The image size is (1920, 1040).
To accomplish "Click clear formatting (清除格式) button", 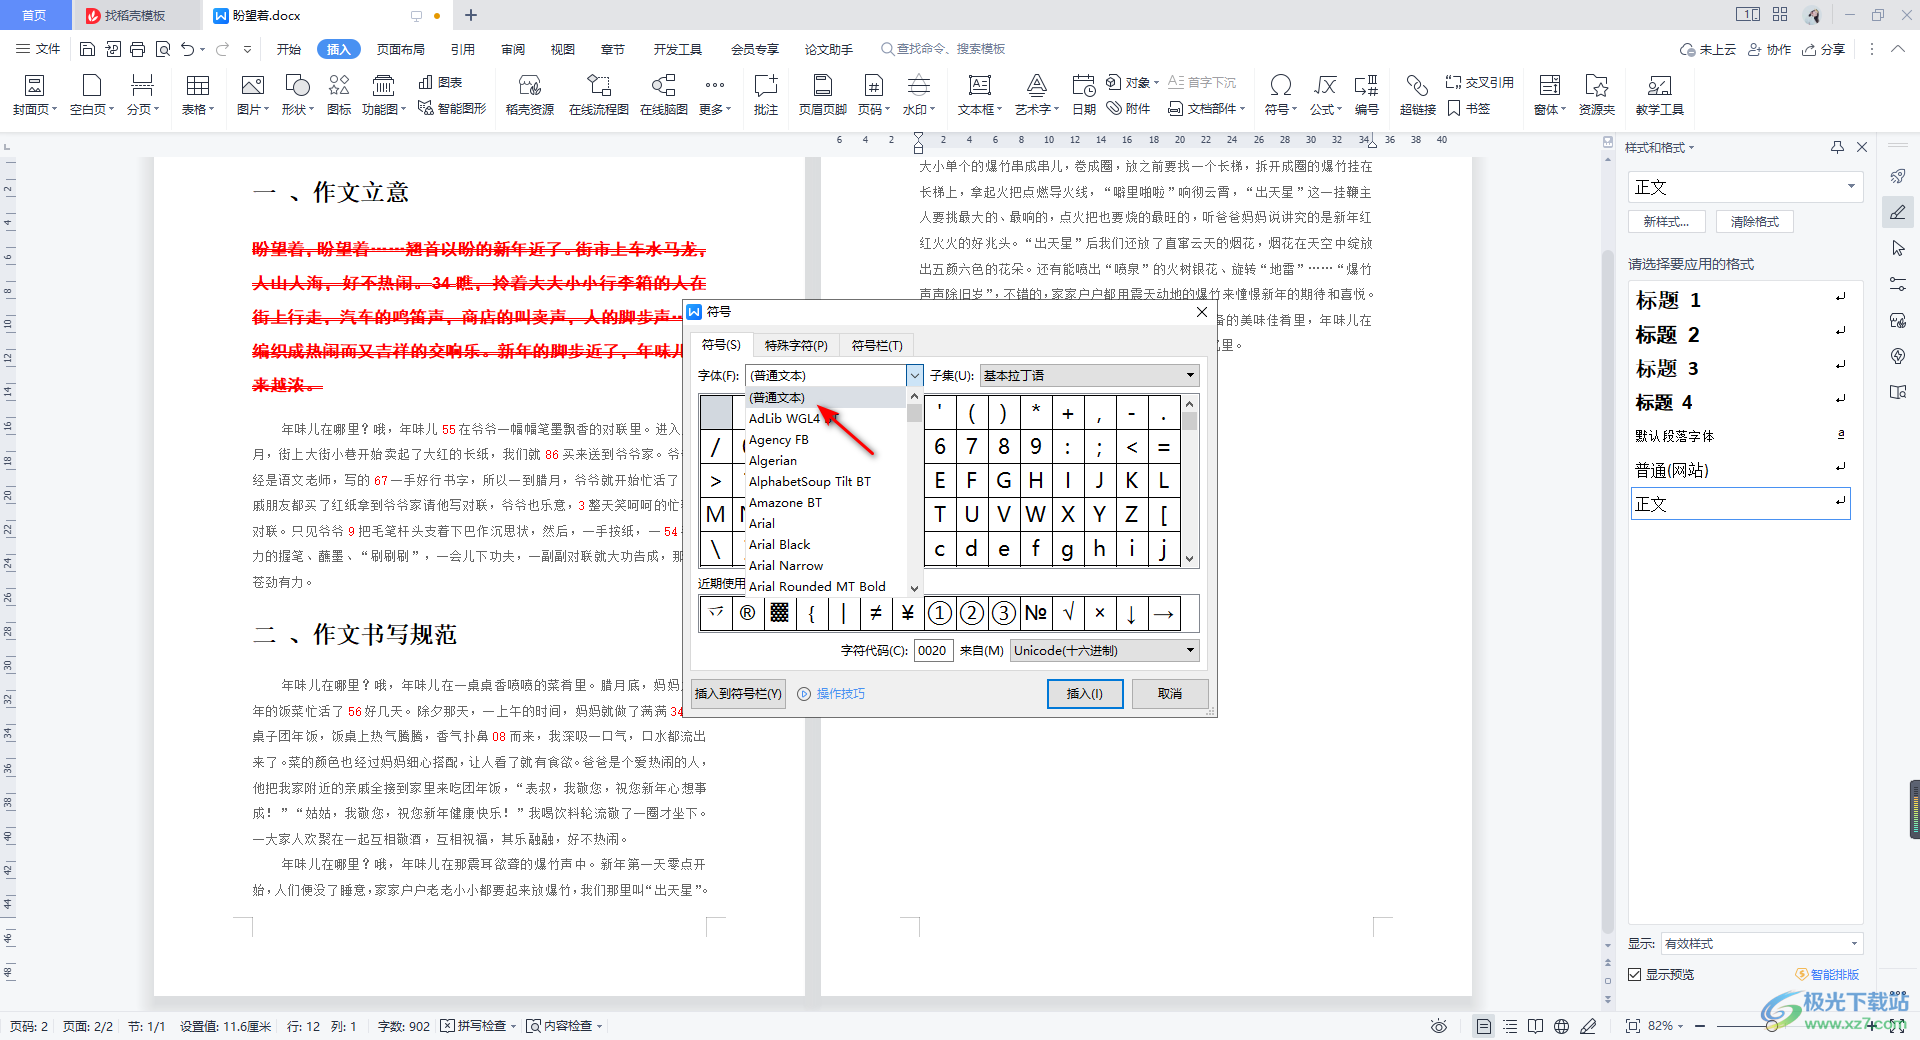I will point(1755,222).
